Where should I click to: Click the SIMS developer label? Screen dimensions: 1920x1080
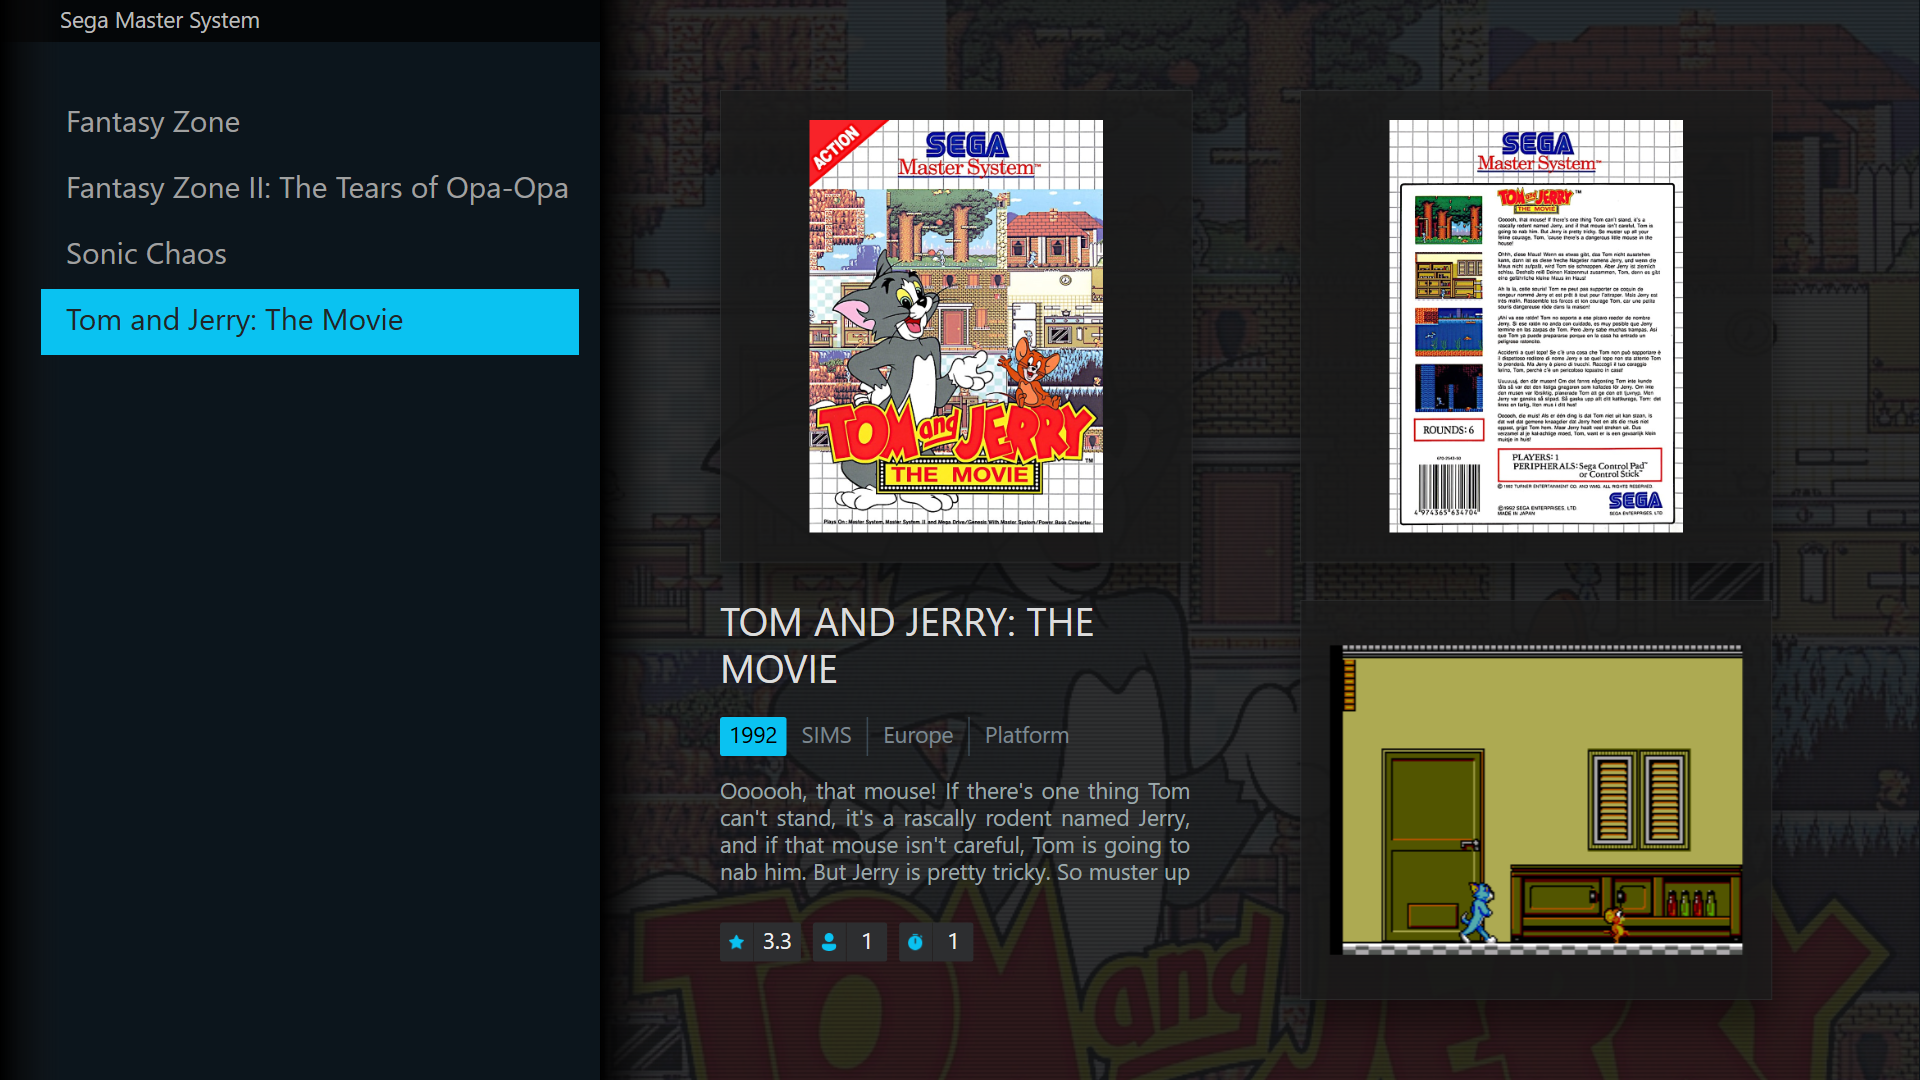(826, 736)
